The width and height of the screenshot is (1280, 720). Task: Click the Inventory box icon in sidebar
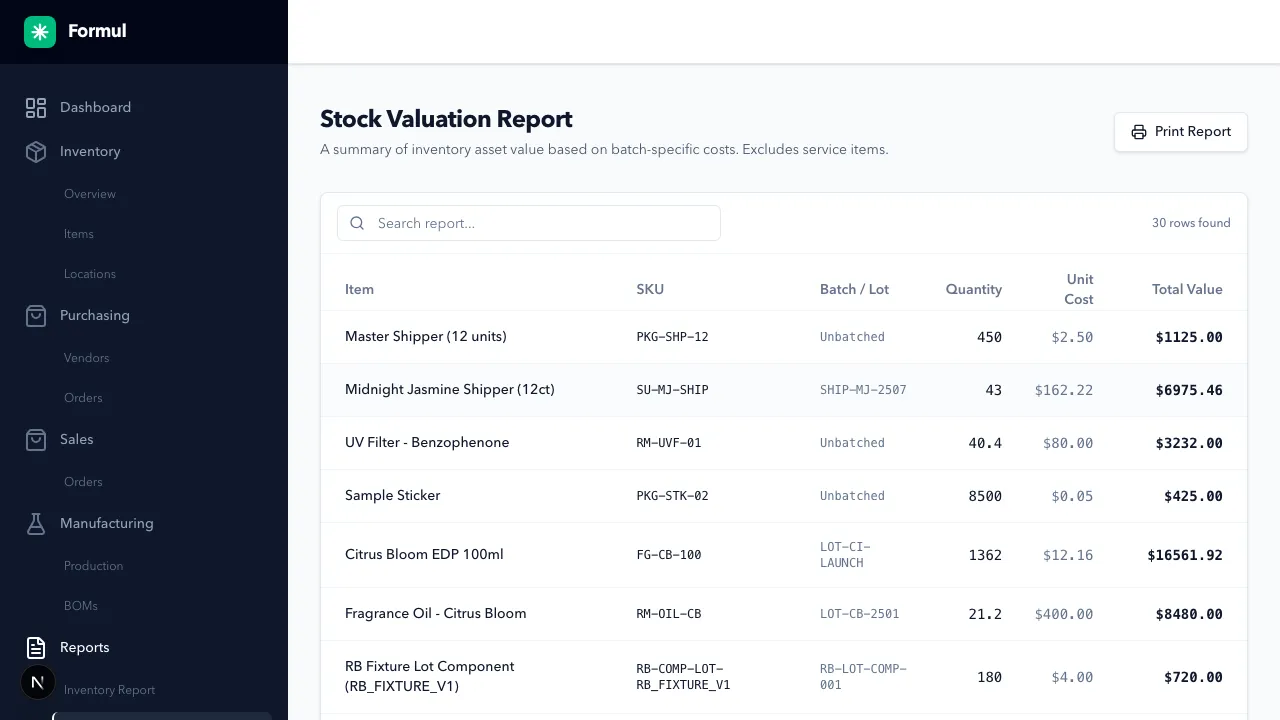(x=36, y=151)
